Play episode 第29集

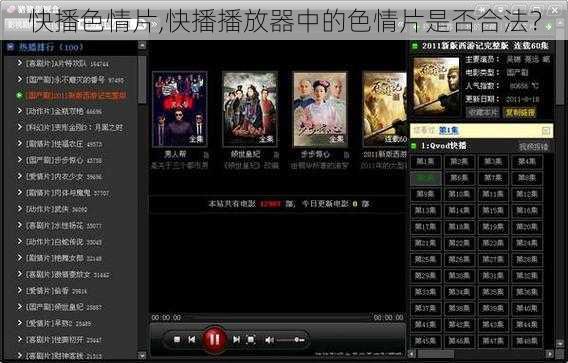click(x=425, y=276)
